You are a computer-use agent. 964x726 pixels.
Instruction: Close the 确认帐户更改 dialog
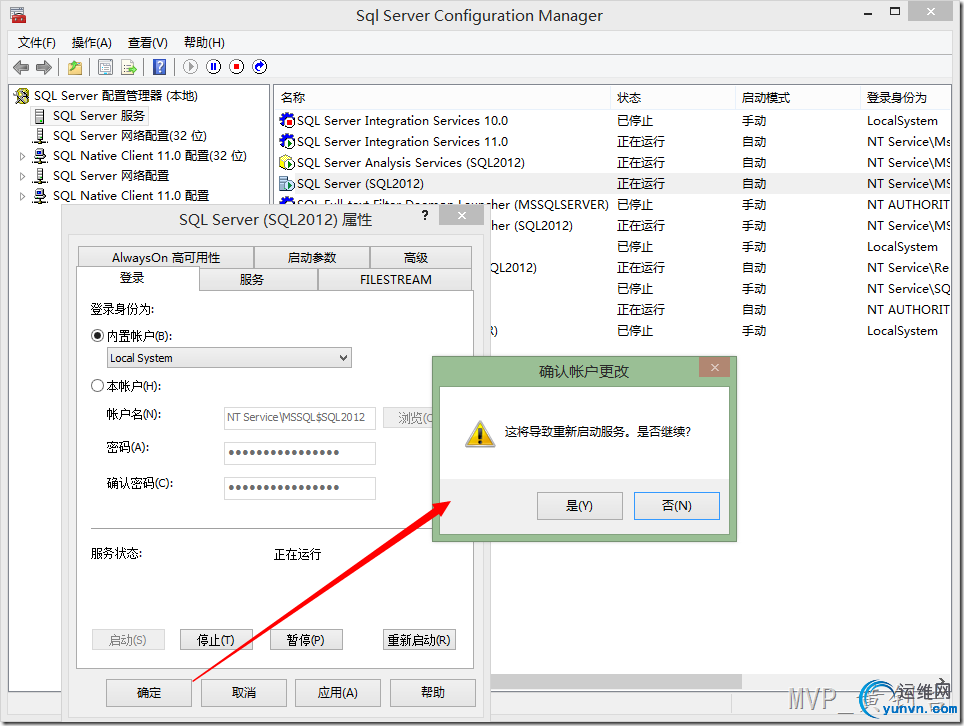tap(714, 368)
